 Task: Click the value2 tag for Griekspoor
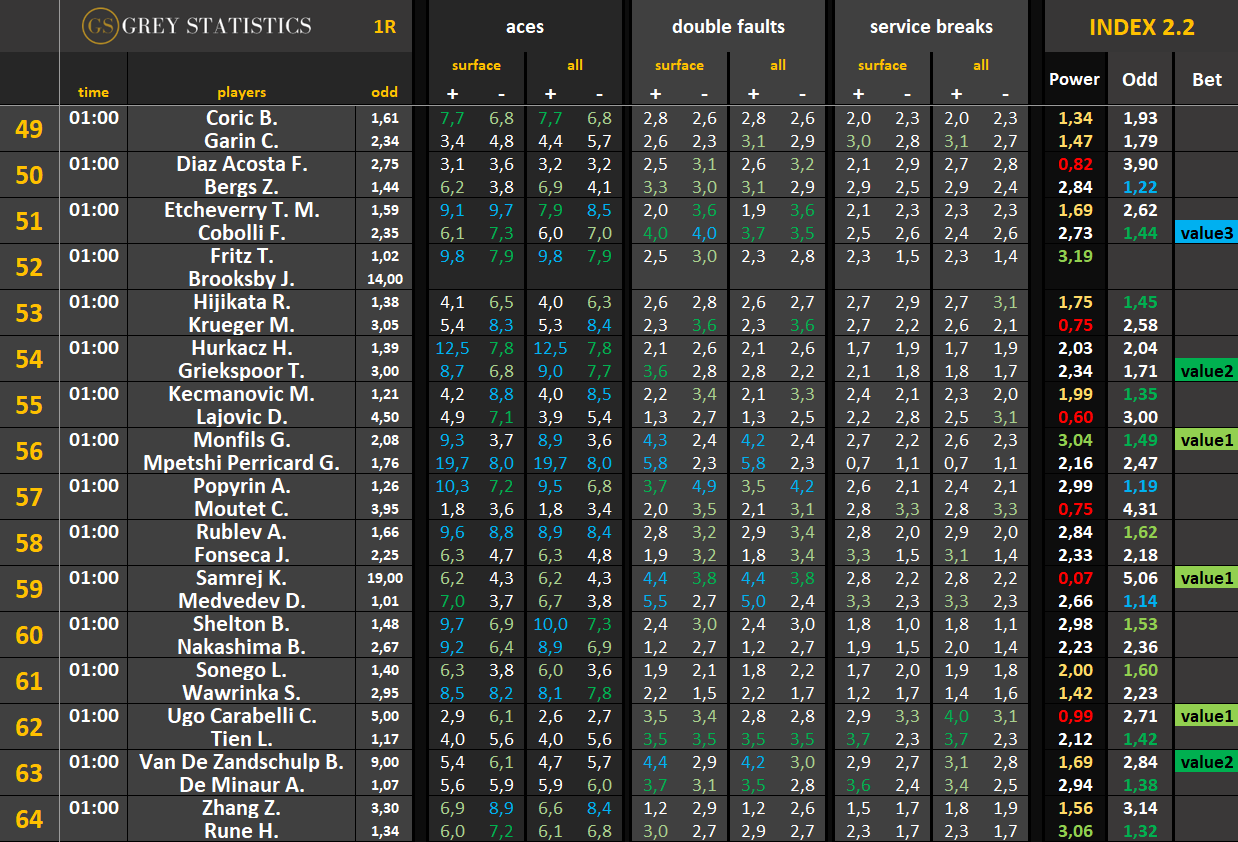pos(1206,371)
